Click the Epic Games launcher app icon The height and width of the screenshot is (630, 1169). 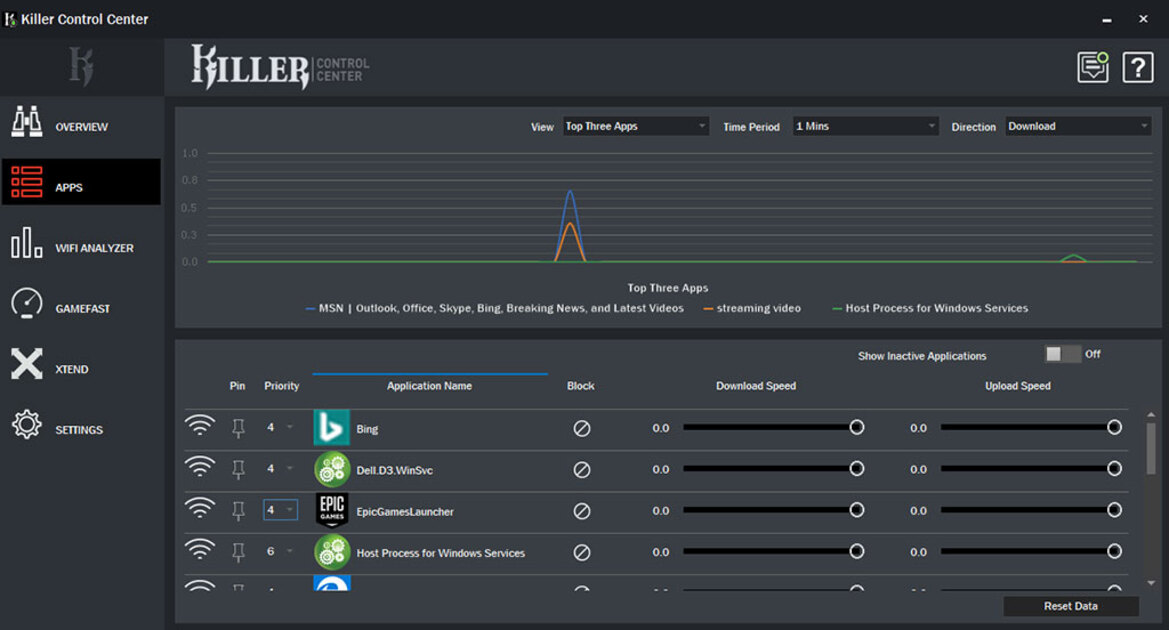tap(332, 511)
